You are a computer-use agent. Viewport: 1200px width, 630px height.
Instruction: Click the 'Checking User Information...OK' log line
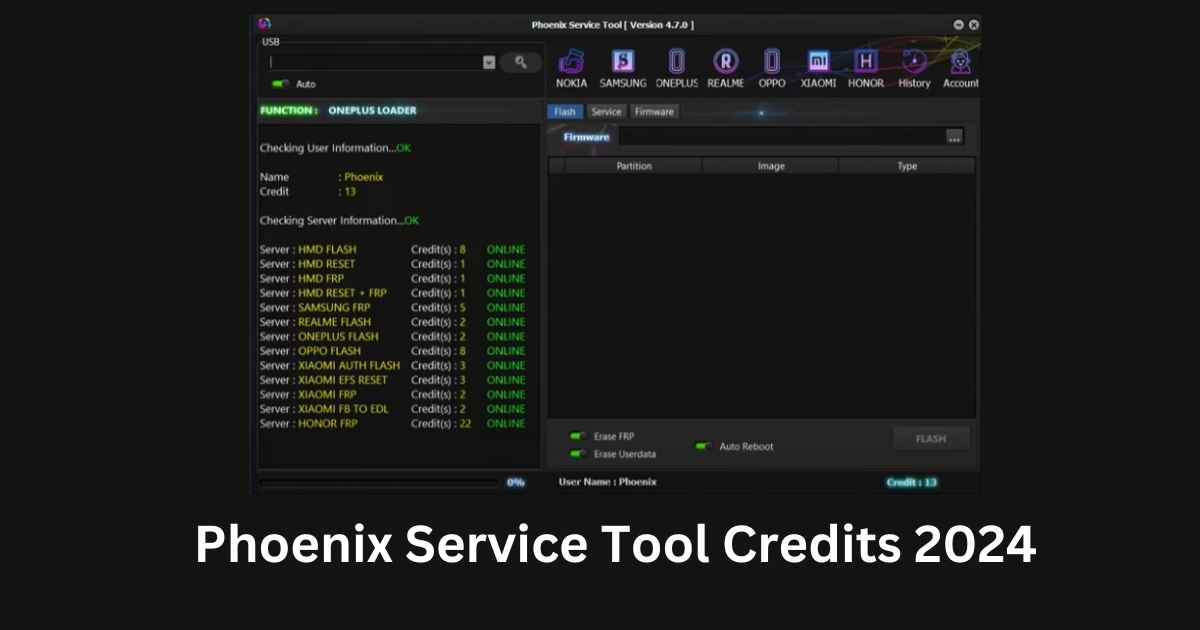click(335, 148)
